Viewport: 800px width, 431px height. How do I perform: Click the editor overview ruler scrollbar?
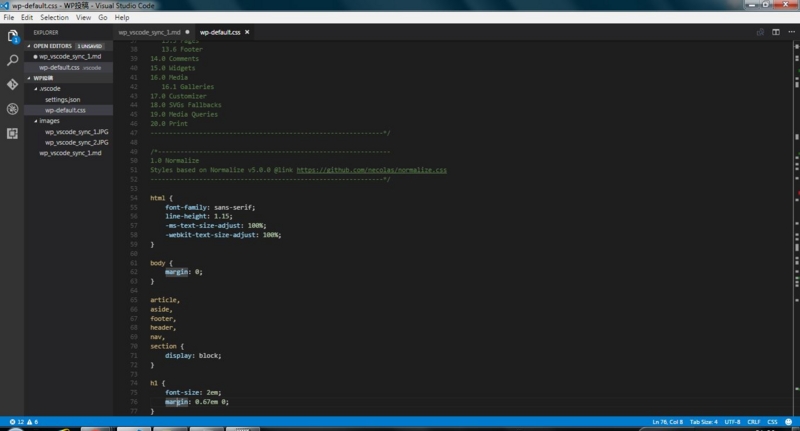tap(796, 229)
